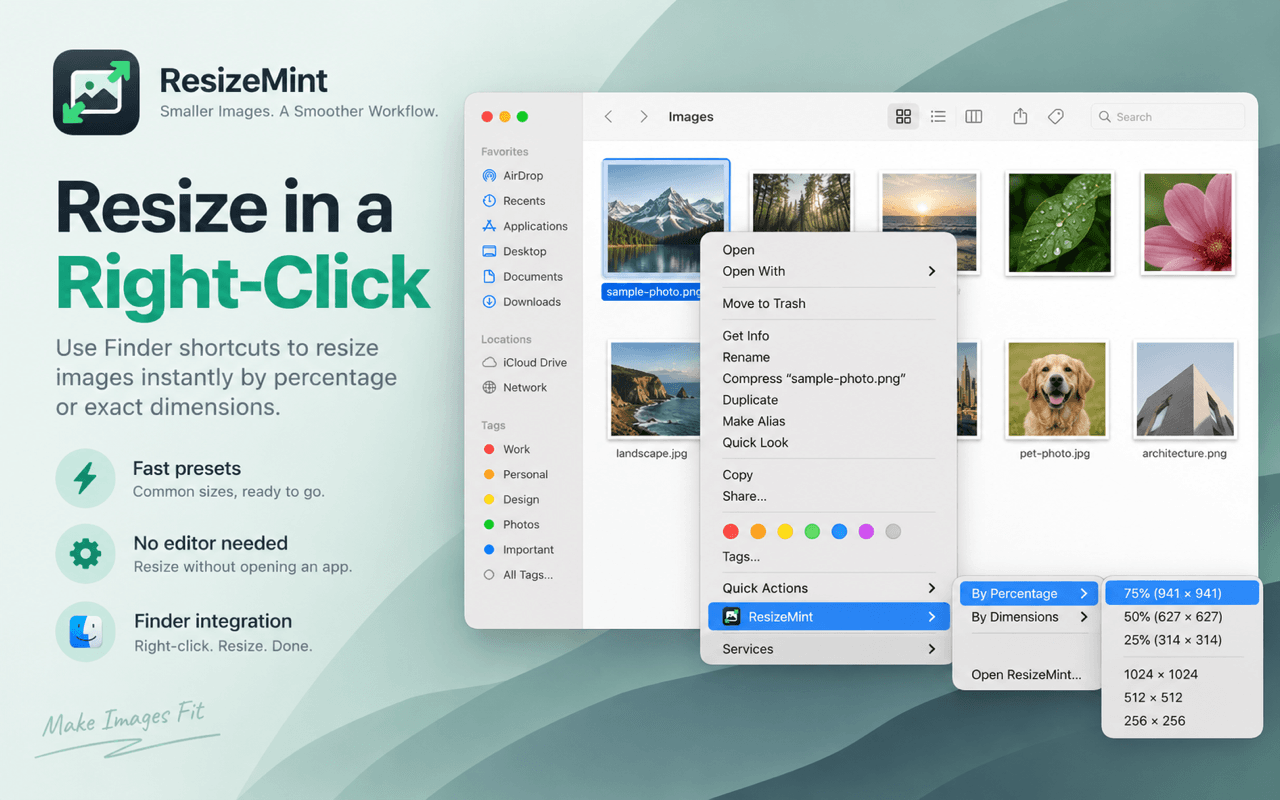
Task: Switch Finder to column view
Action: click(x=973, y=117)
